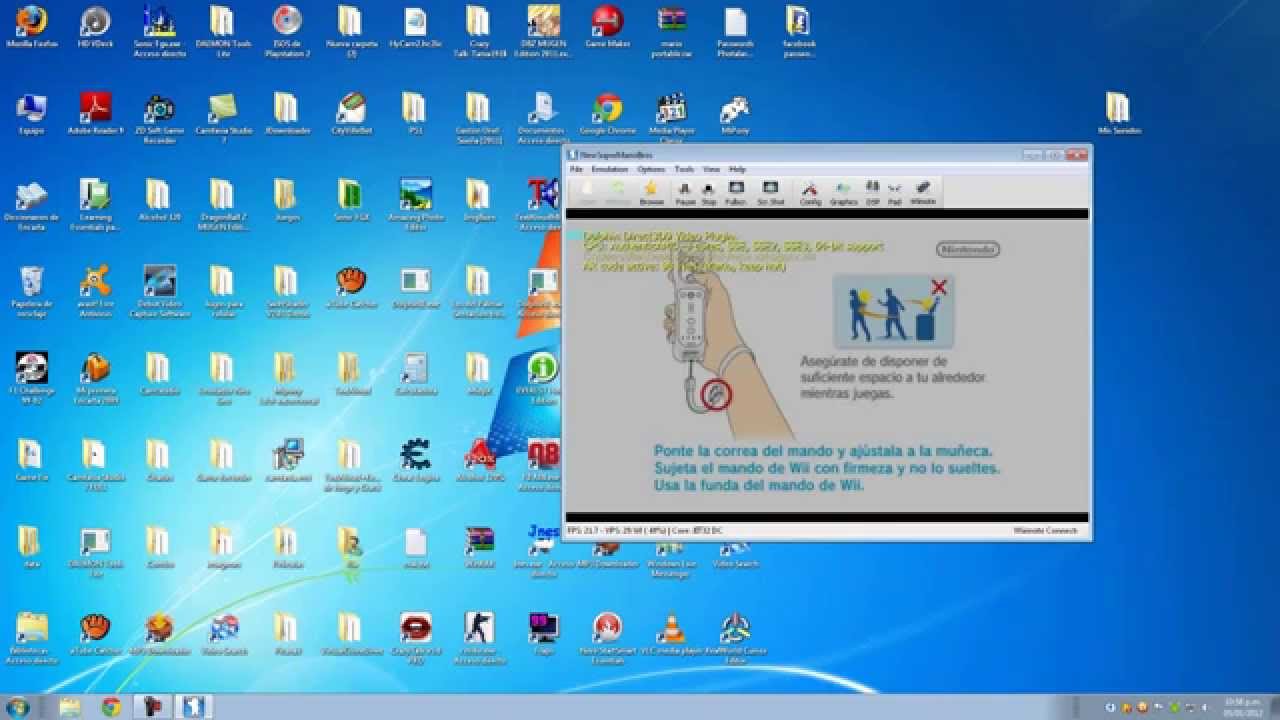This screenshot has height=720, width=1280.
Task: Open the Options menu
Action: tap(651, 169)
